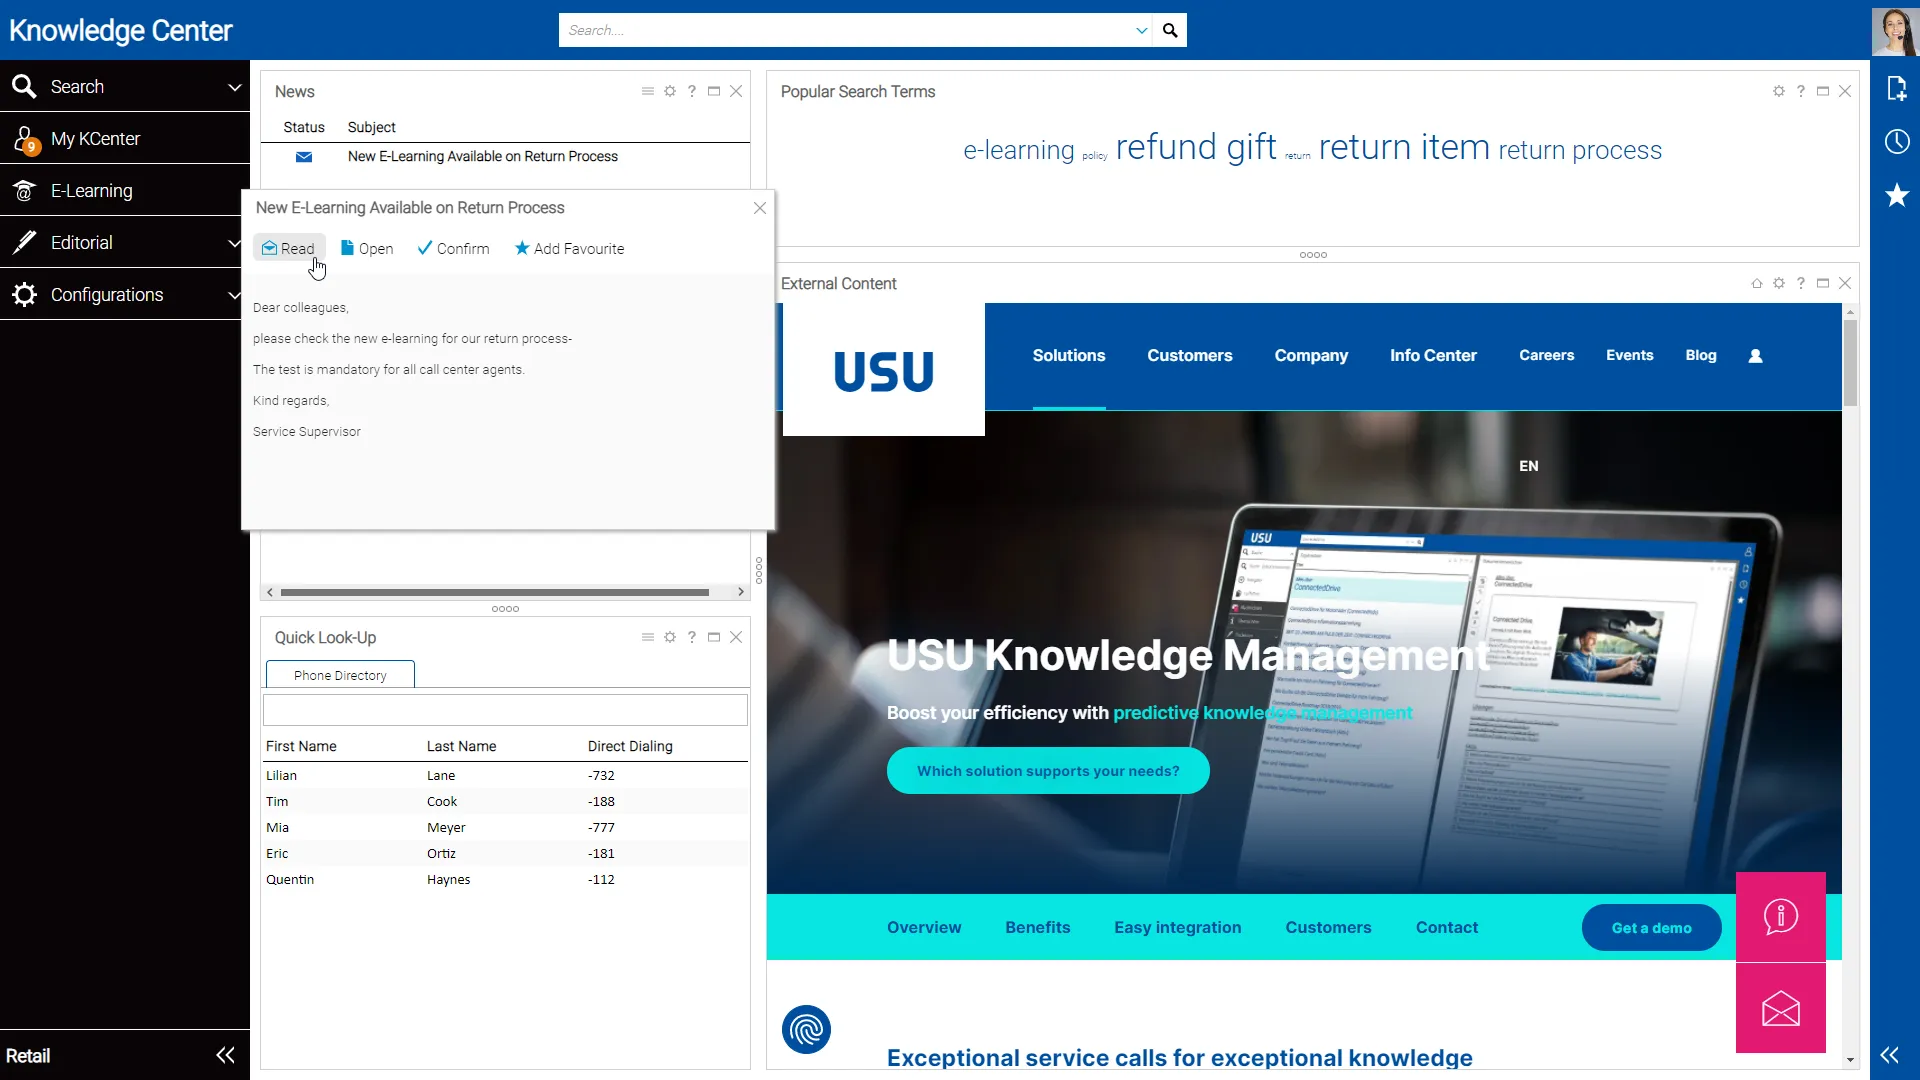Collapse the left sidebar with the double-arrow toggle
This screenshot has height=1080, width=1920.
(x=225, y=1055)
